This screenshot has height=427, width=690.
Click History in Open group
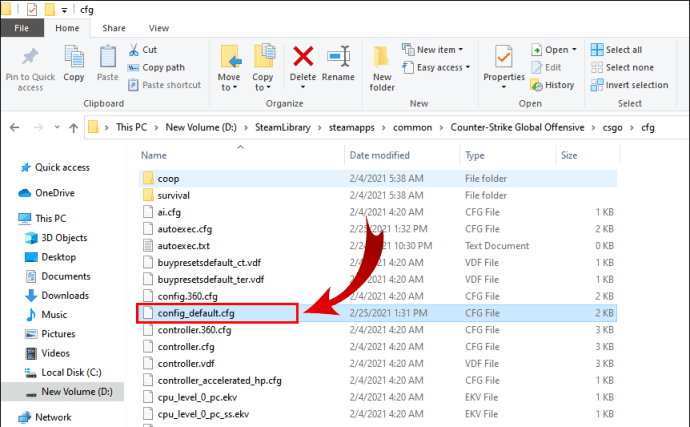[x=552, y=85]
